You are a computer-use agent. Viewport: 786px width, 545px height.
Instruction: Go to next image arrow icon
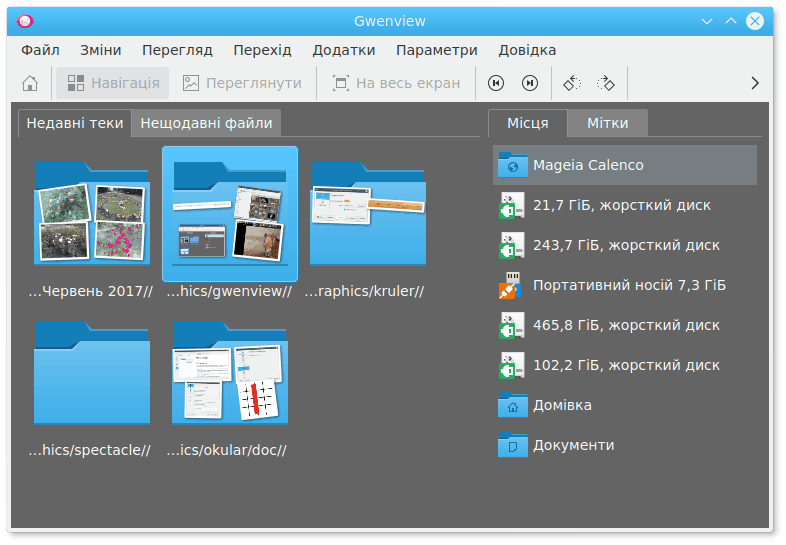coord(530,83)
